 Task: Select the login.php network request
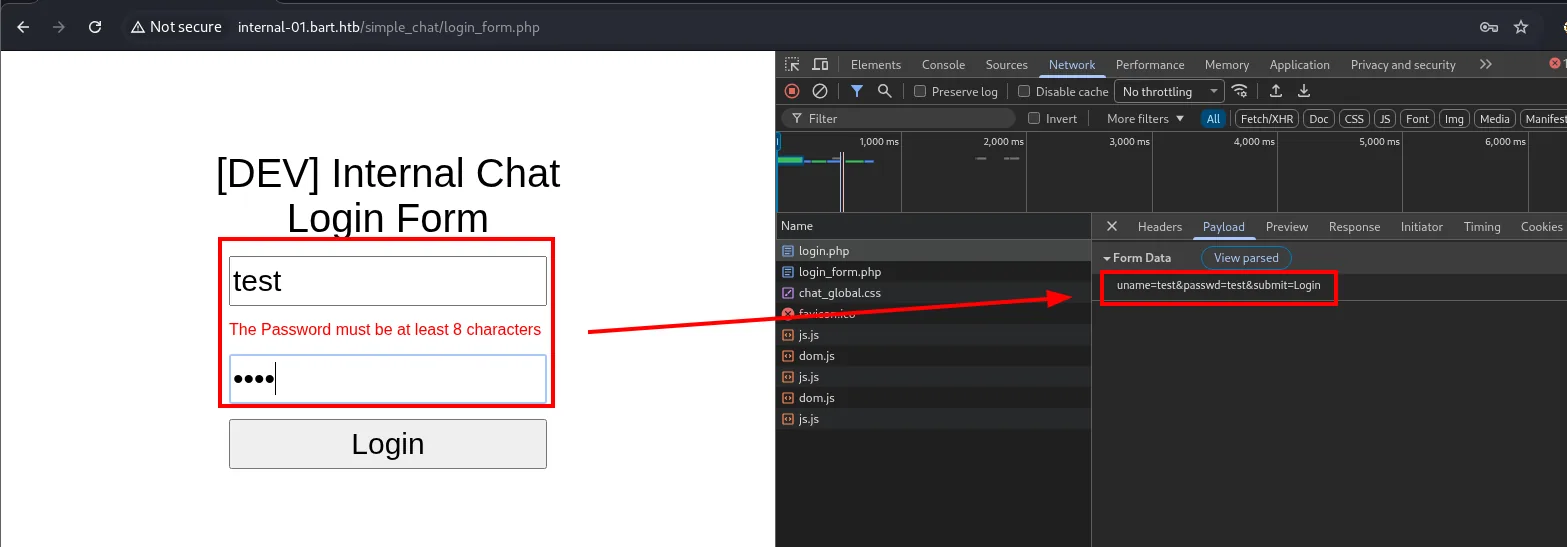tap(933, 251)
